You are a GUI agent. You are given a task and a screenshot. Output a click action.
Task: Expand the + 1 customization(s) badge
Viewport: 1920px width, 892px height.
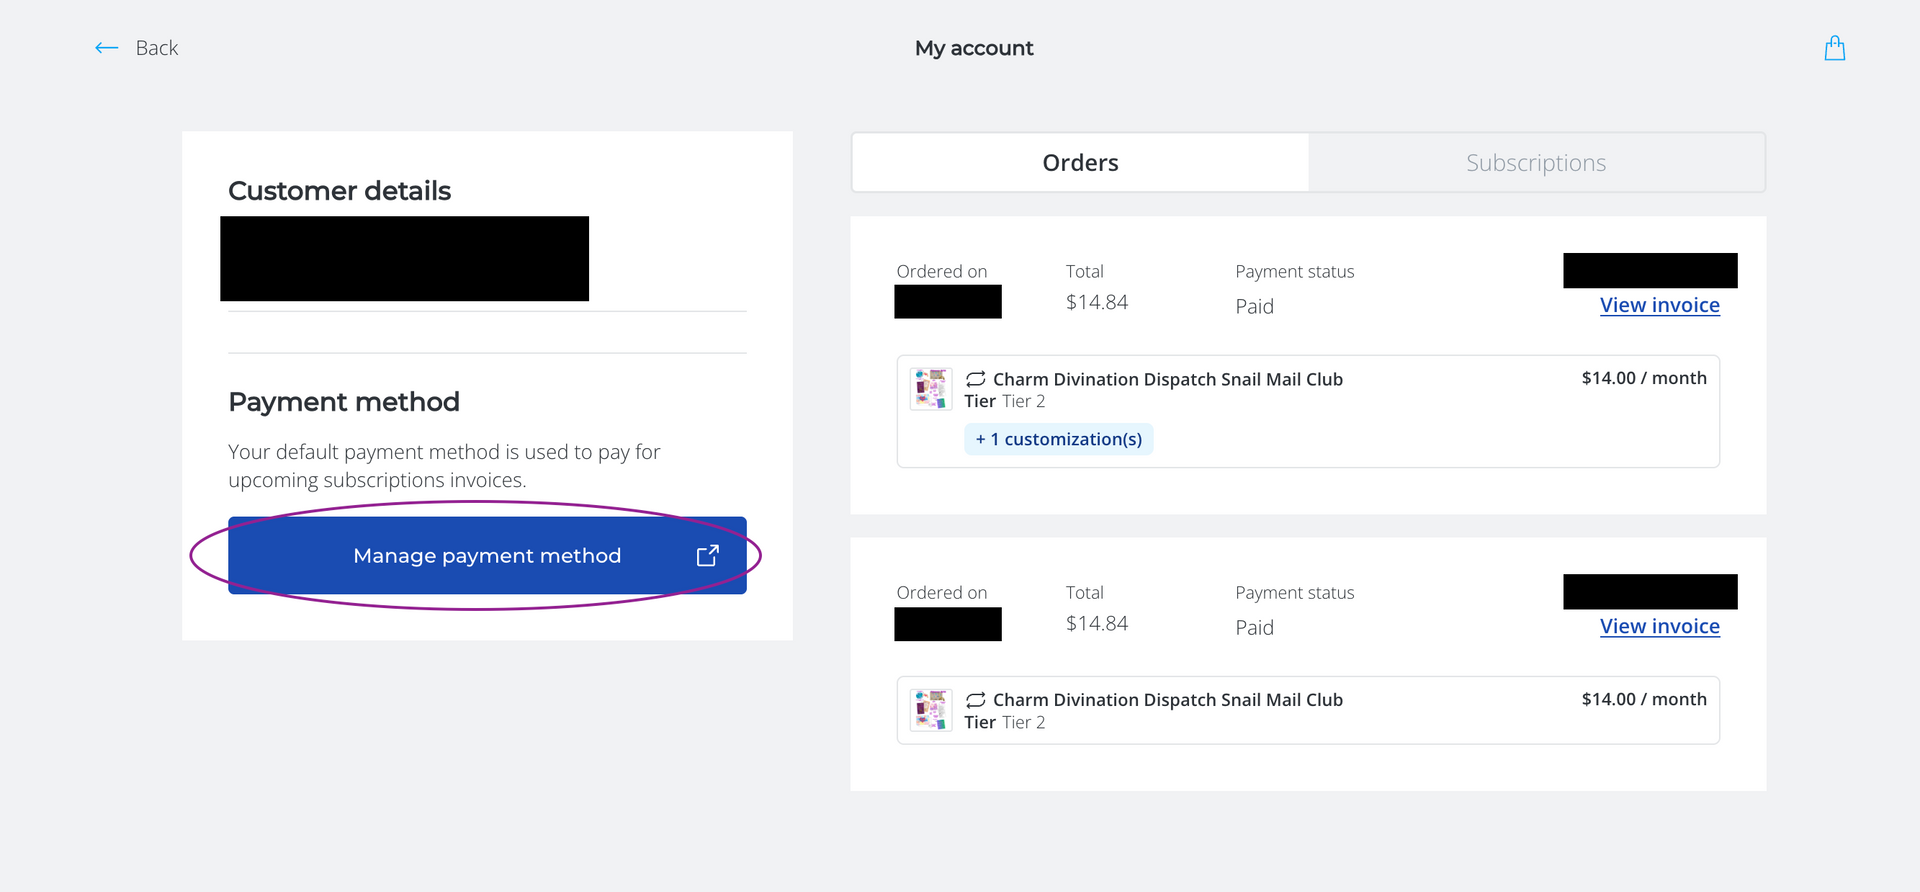click(x=1058, y=439)
